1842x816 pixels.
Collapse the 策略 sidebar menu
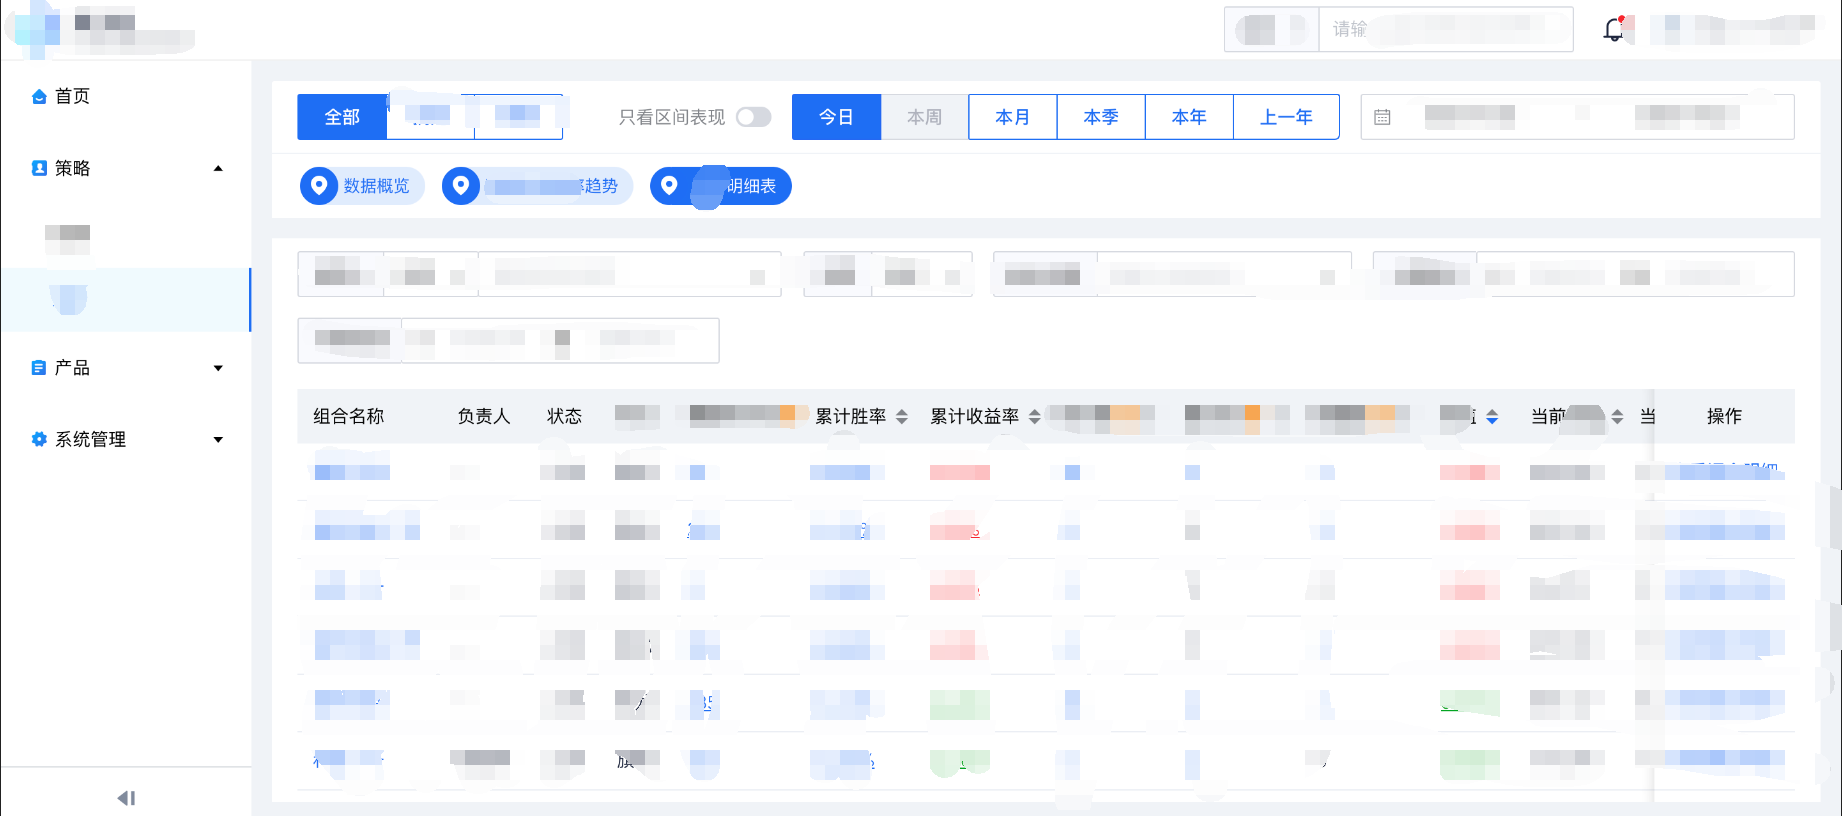218,168
